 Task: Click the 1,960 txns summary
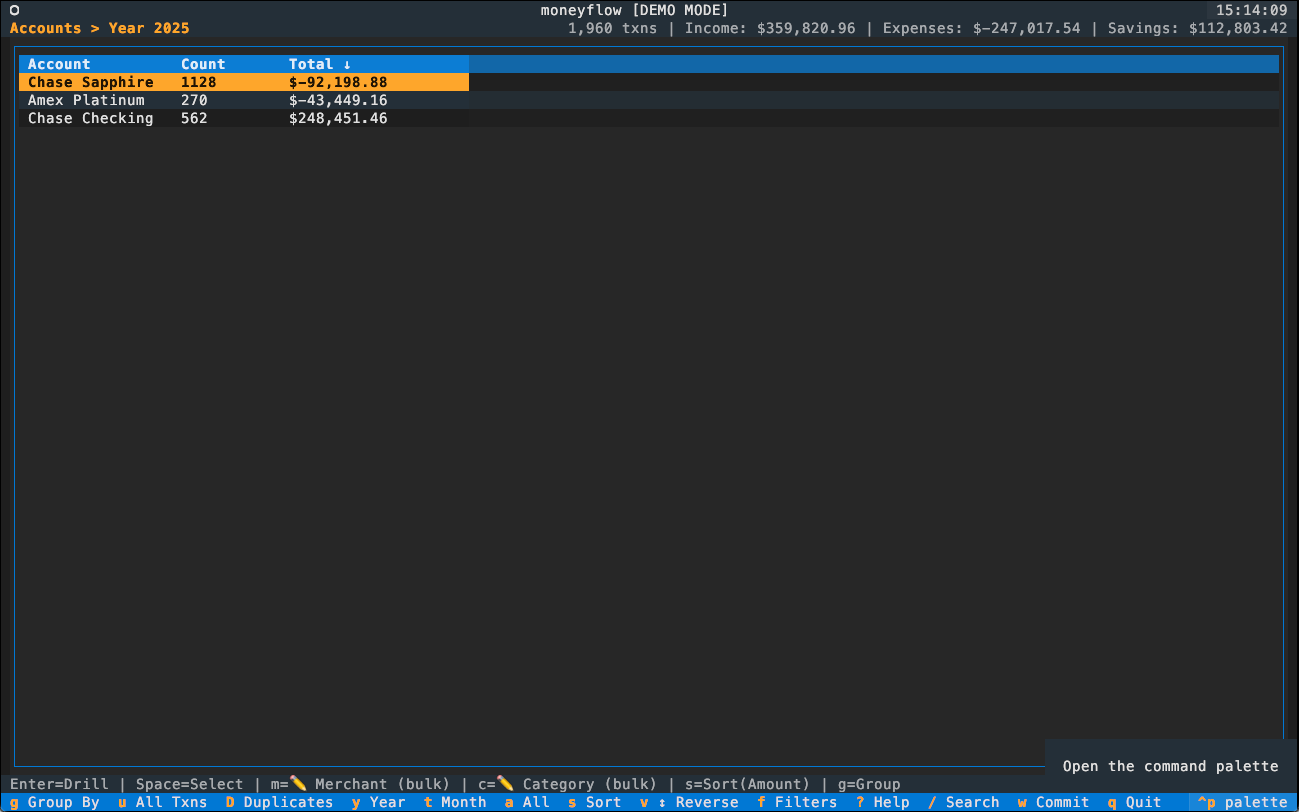(613, 28)
